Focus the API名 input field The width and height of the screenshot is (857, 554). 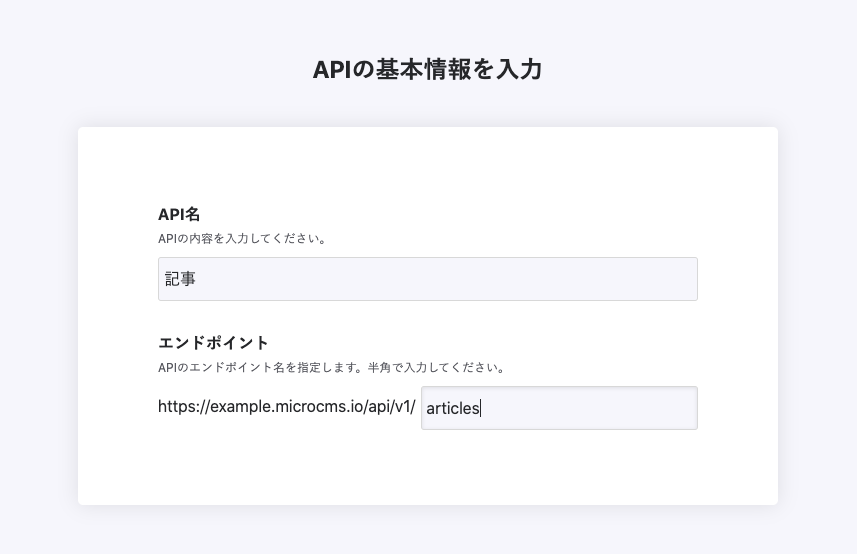tap(427, 279)
